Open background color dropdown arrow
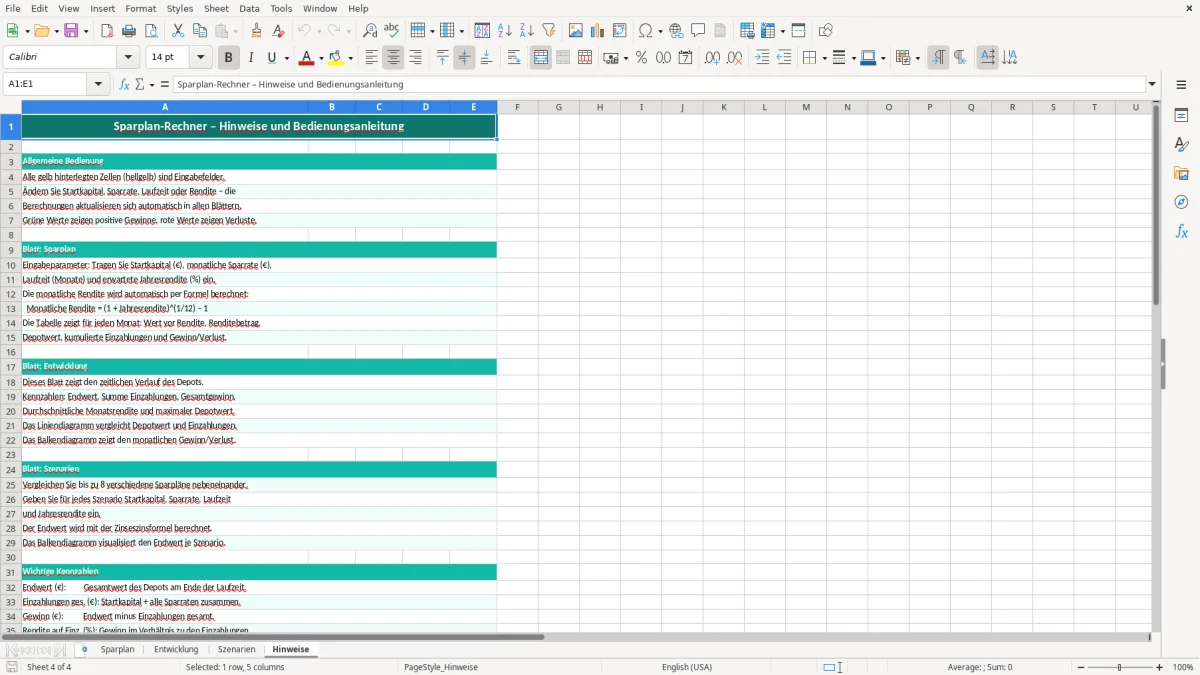 (350, 59)
